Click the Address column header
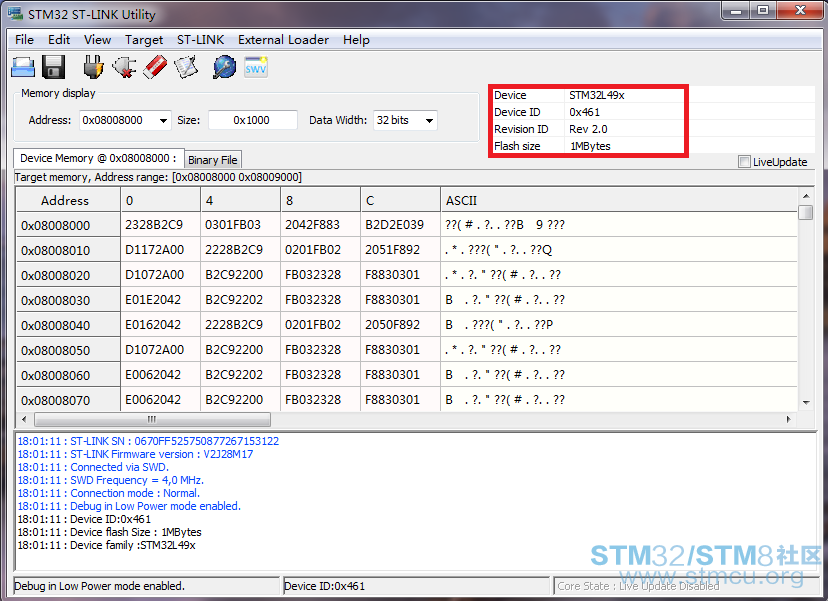 [68, 201]
